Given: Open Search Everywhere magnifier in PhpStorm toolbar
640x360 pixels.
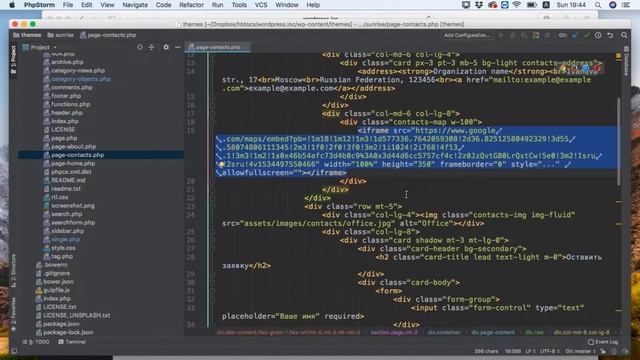Looking at the screenshot, I should 624,36.
